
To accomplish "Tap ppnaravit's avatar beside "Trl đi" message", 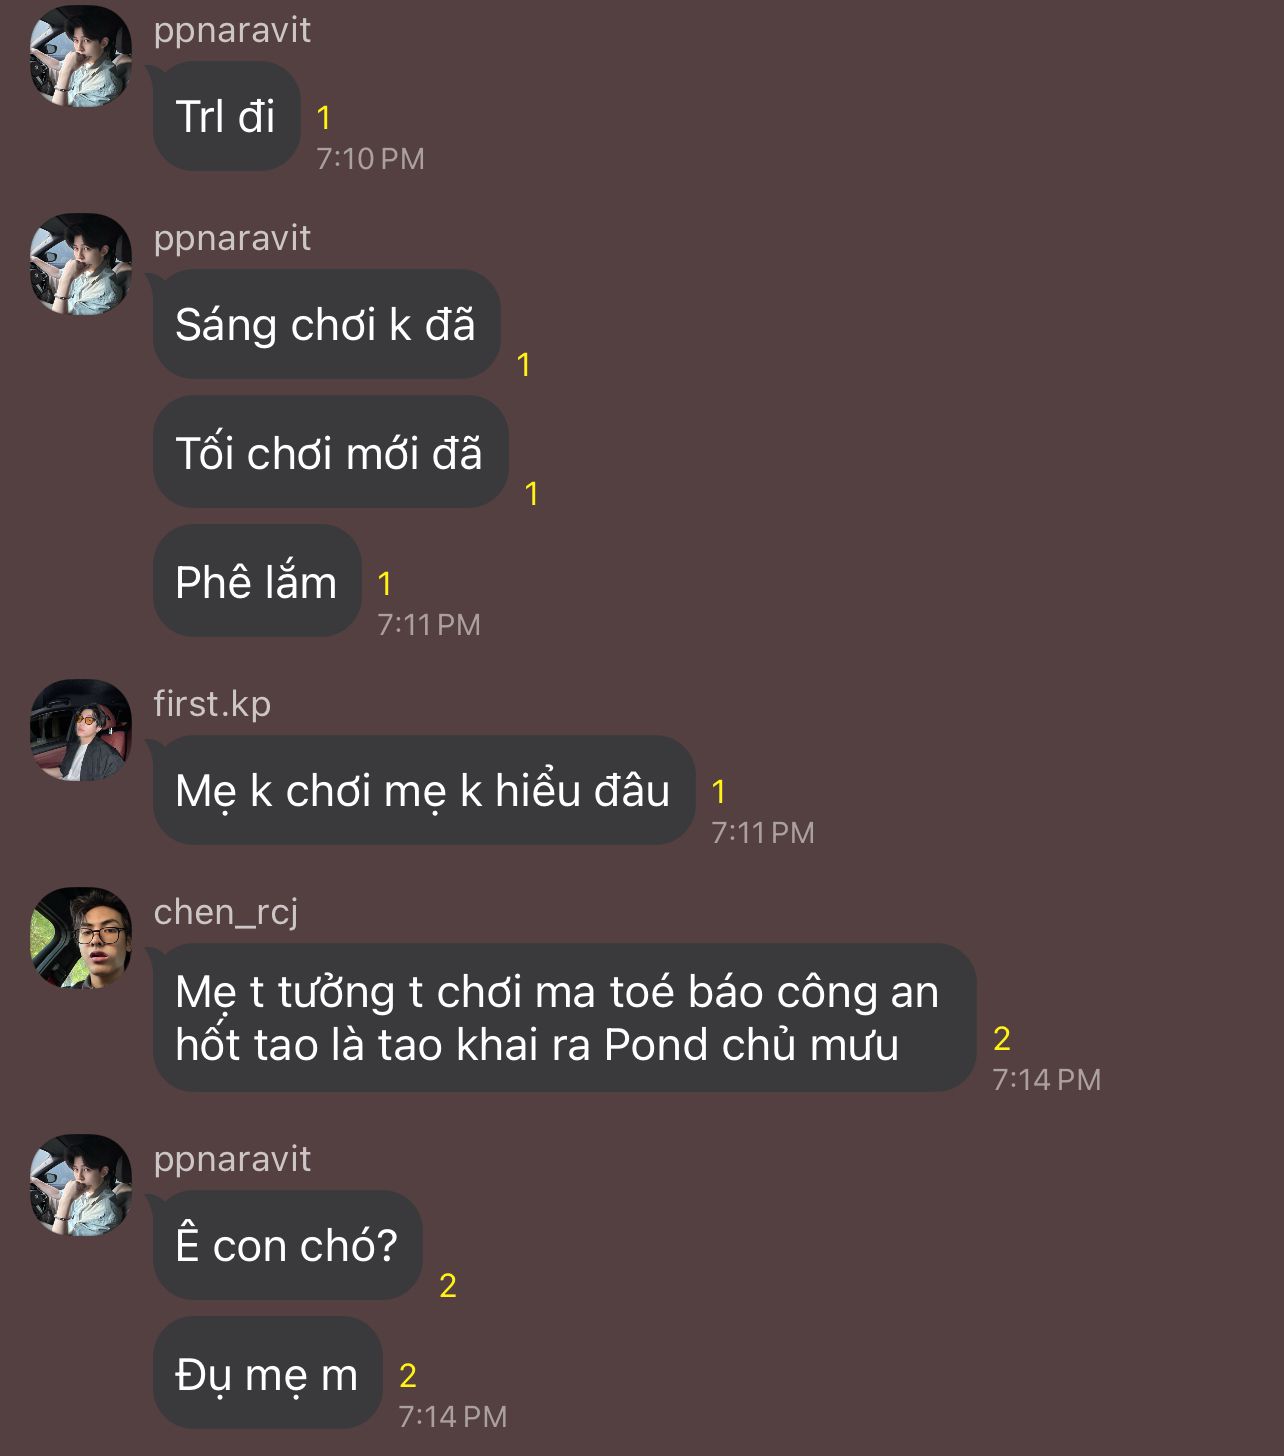I will coord(80,56).
